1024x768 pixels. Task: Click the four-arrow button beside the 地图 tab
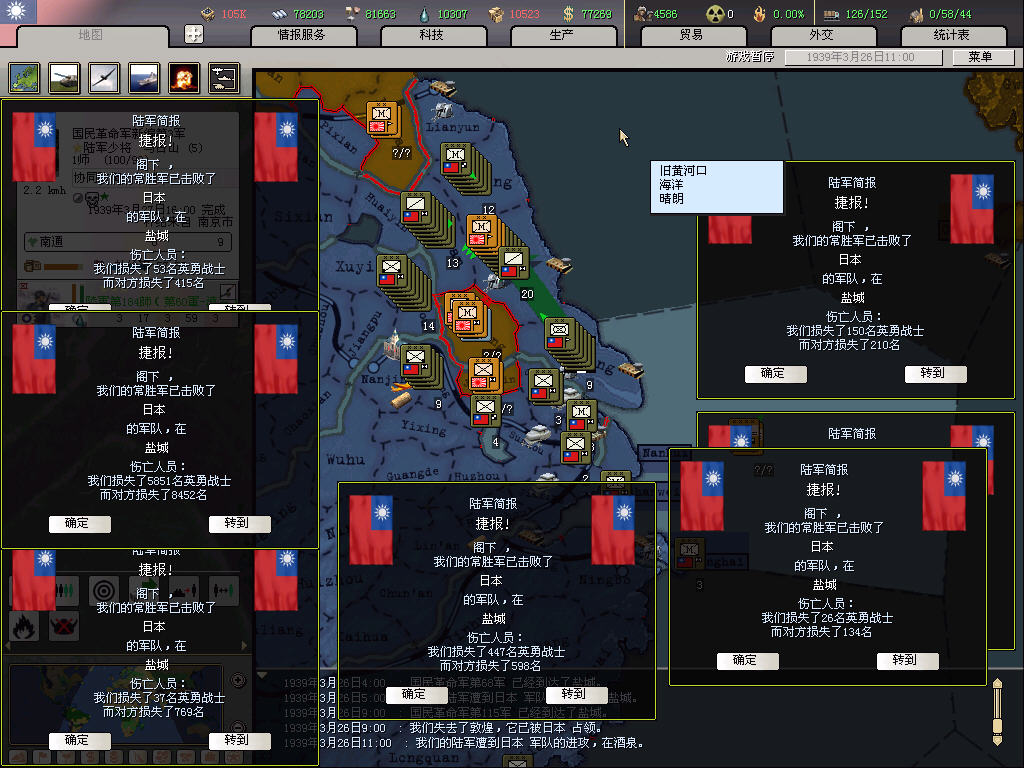pos(194,34)
